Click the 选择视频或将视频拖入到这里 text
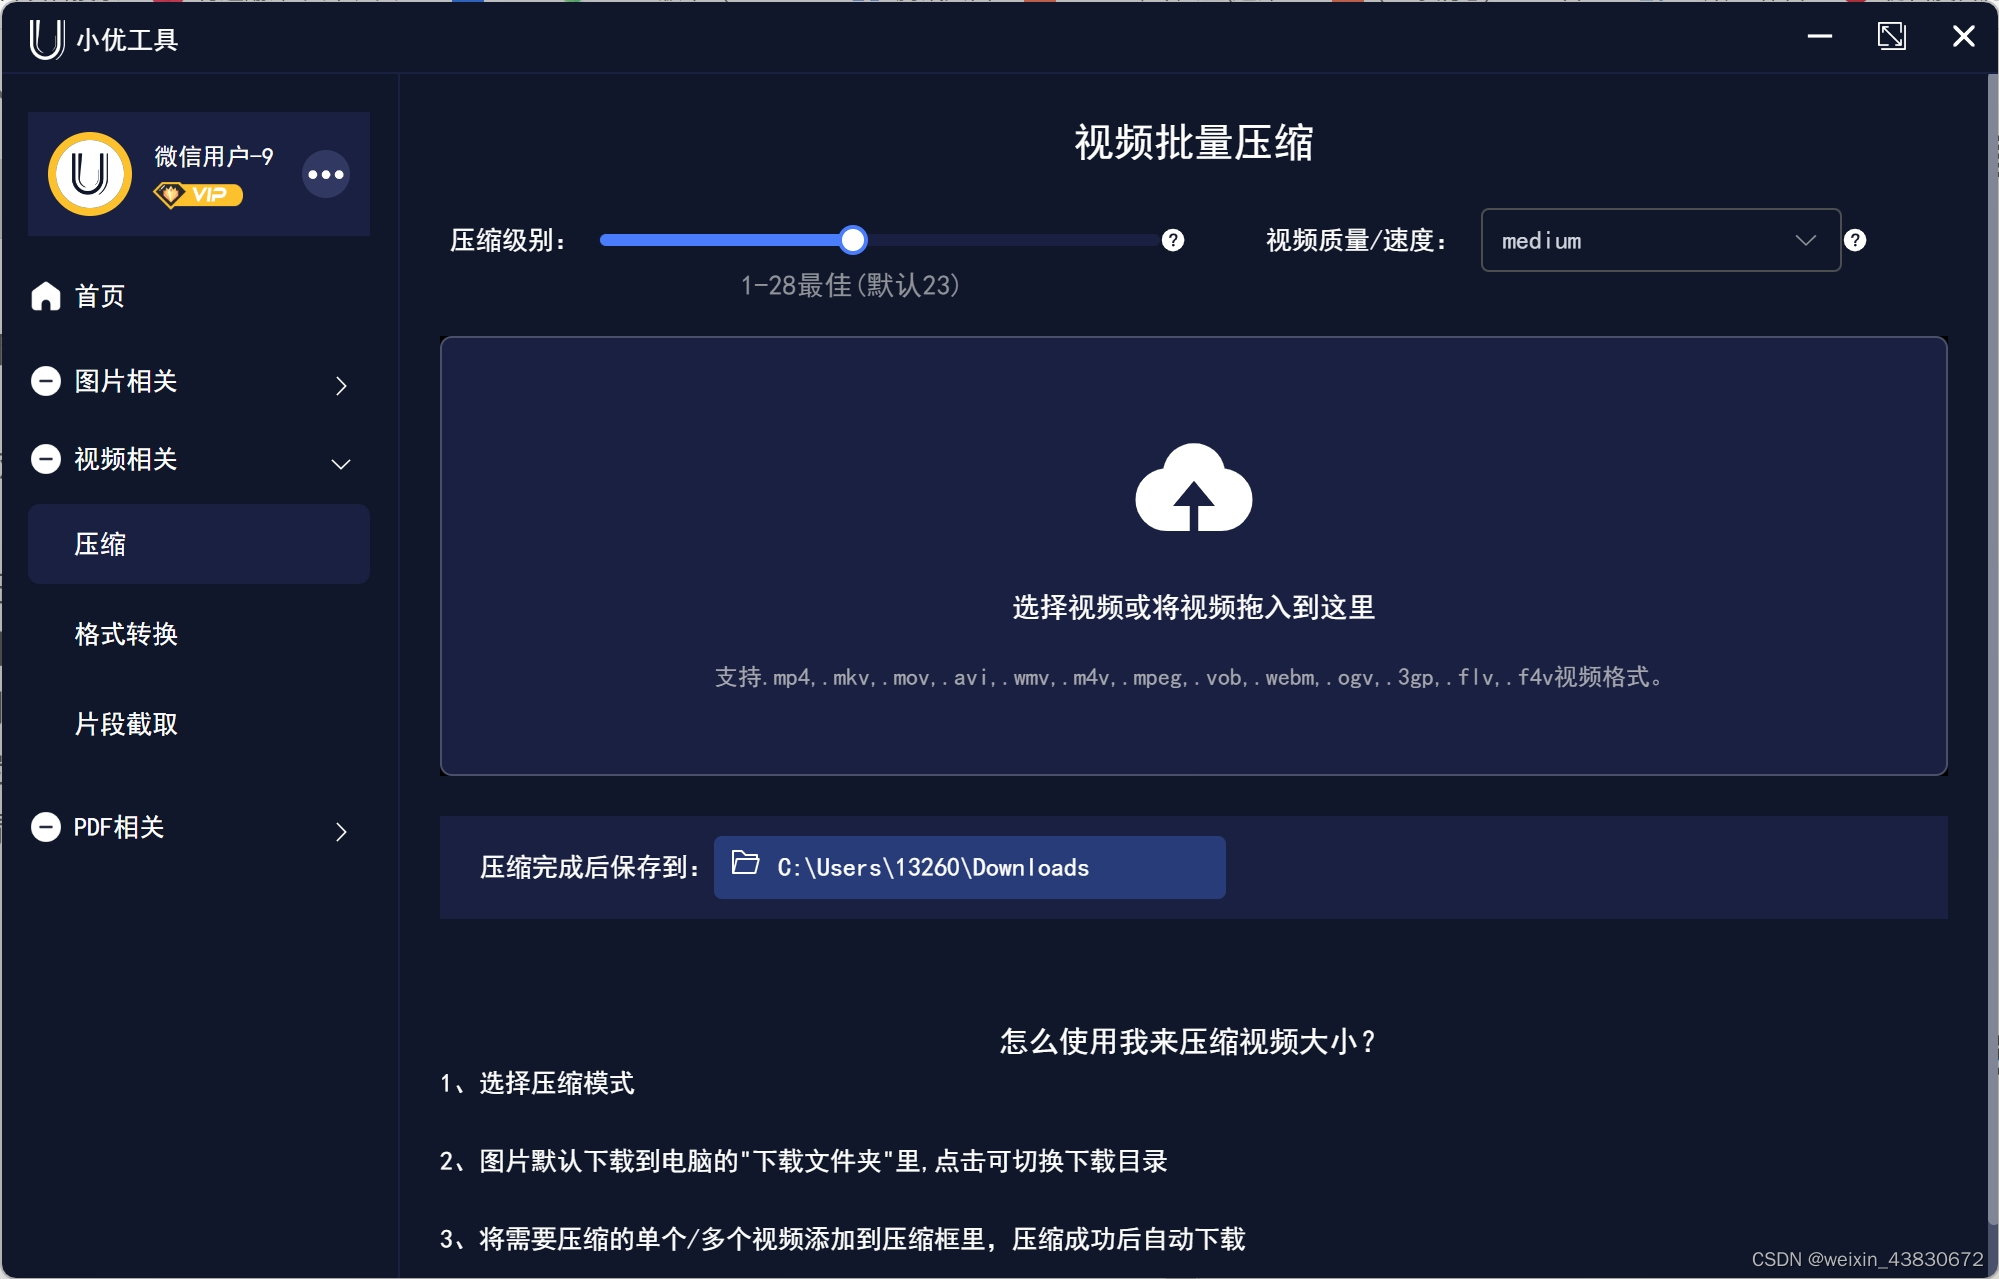The width and height of the screenshot is (1999, 1279). 1193,608
